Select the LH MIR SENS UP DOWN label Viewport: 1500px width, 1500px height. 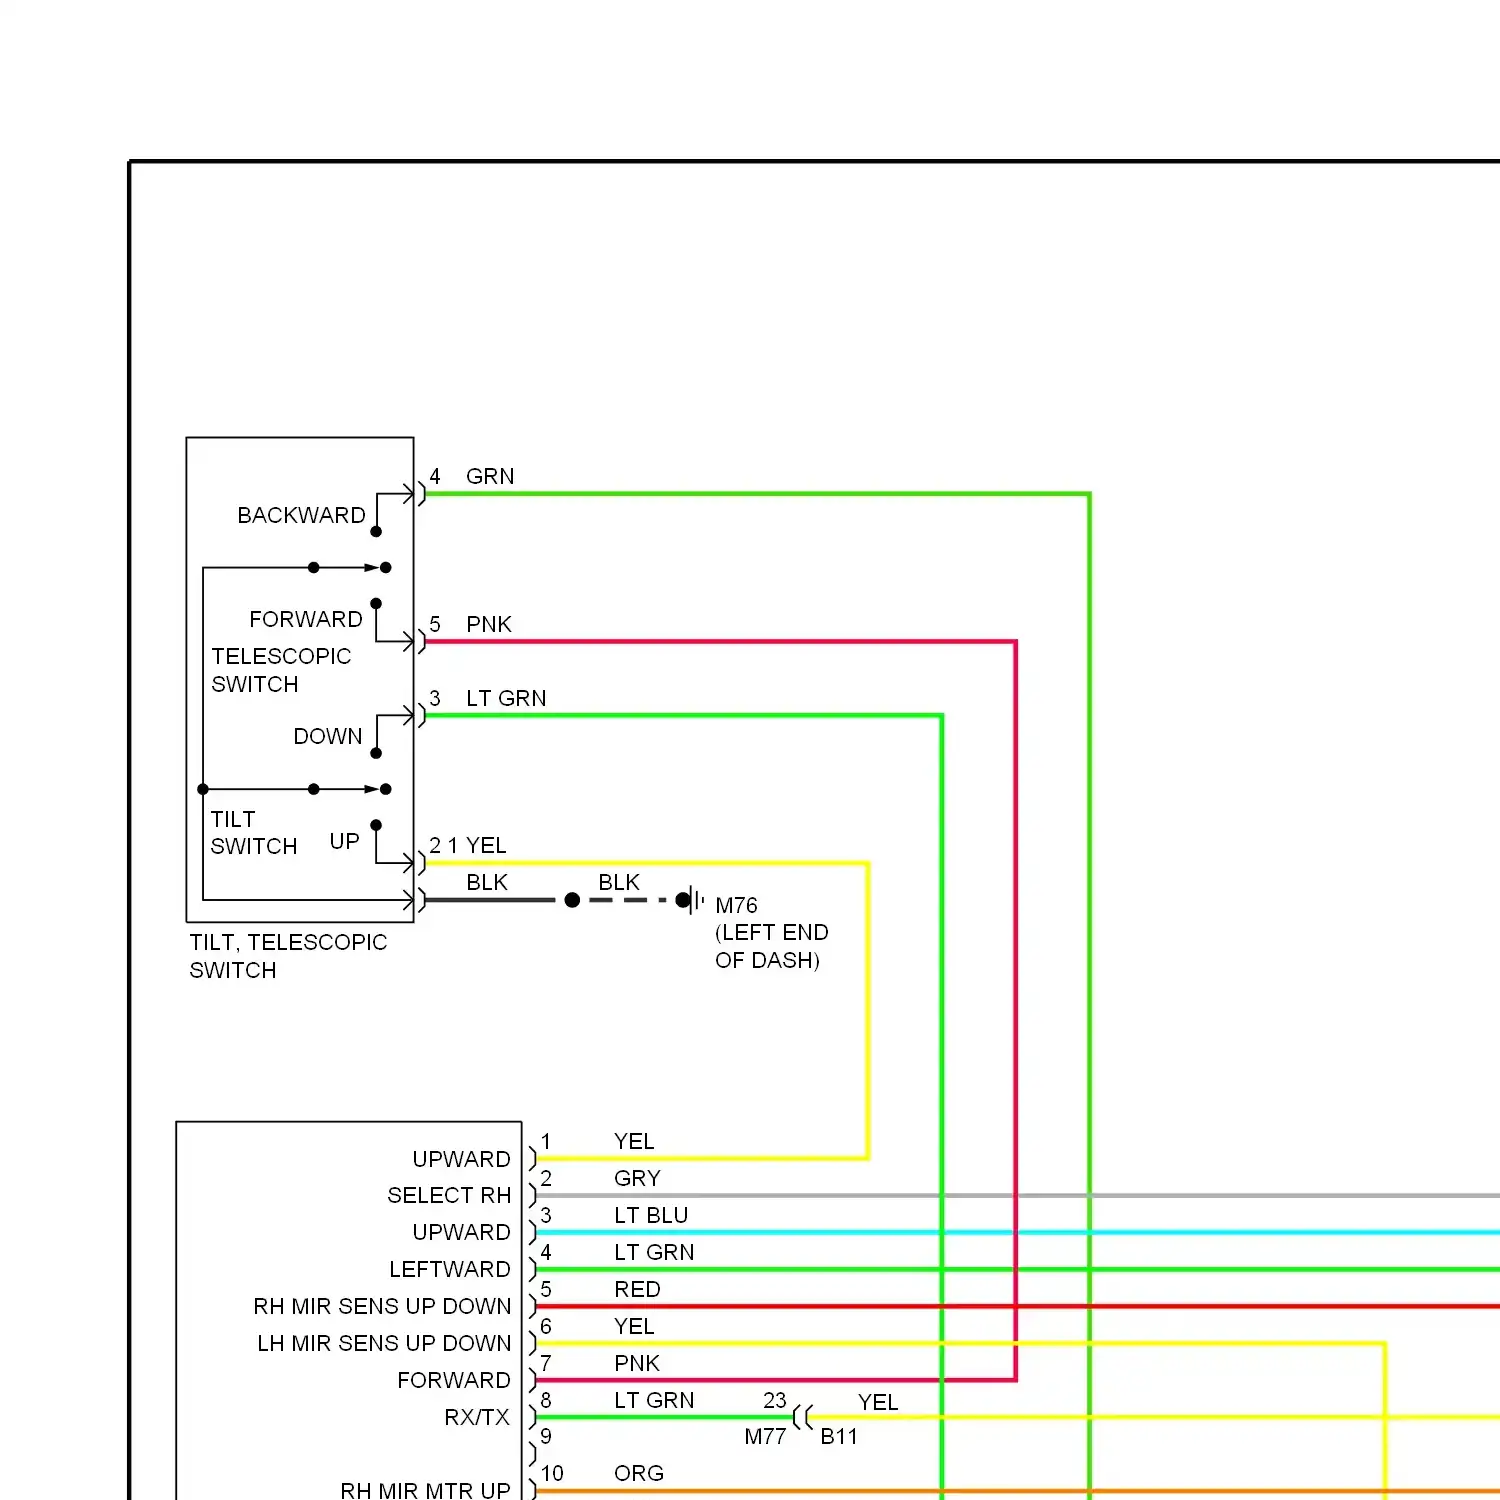(384, 1343)
